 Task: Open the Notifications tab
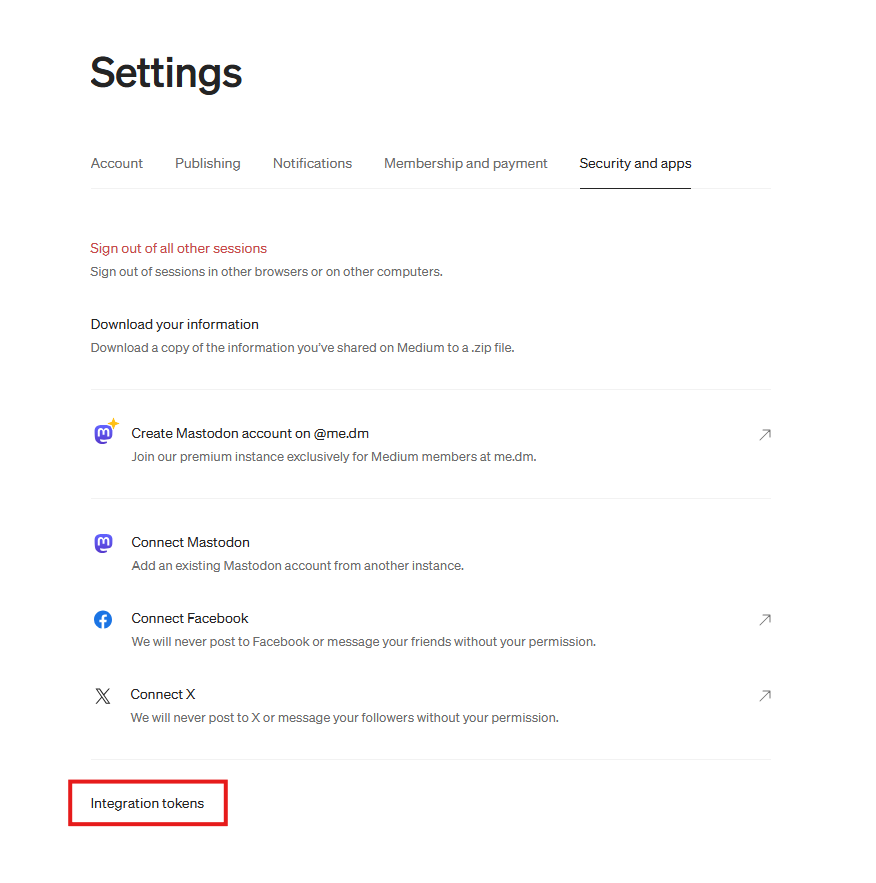(x=312, y=163)
